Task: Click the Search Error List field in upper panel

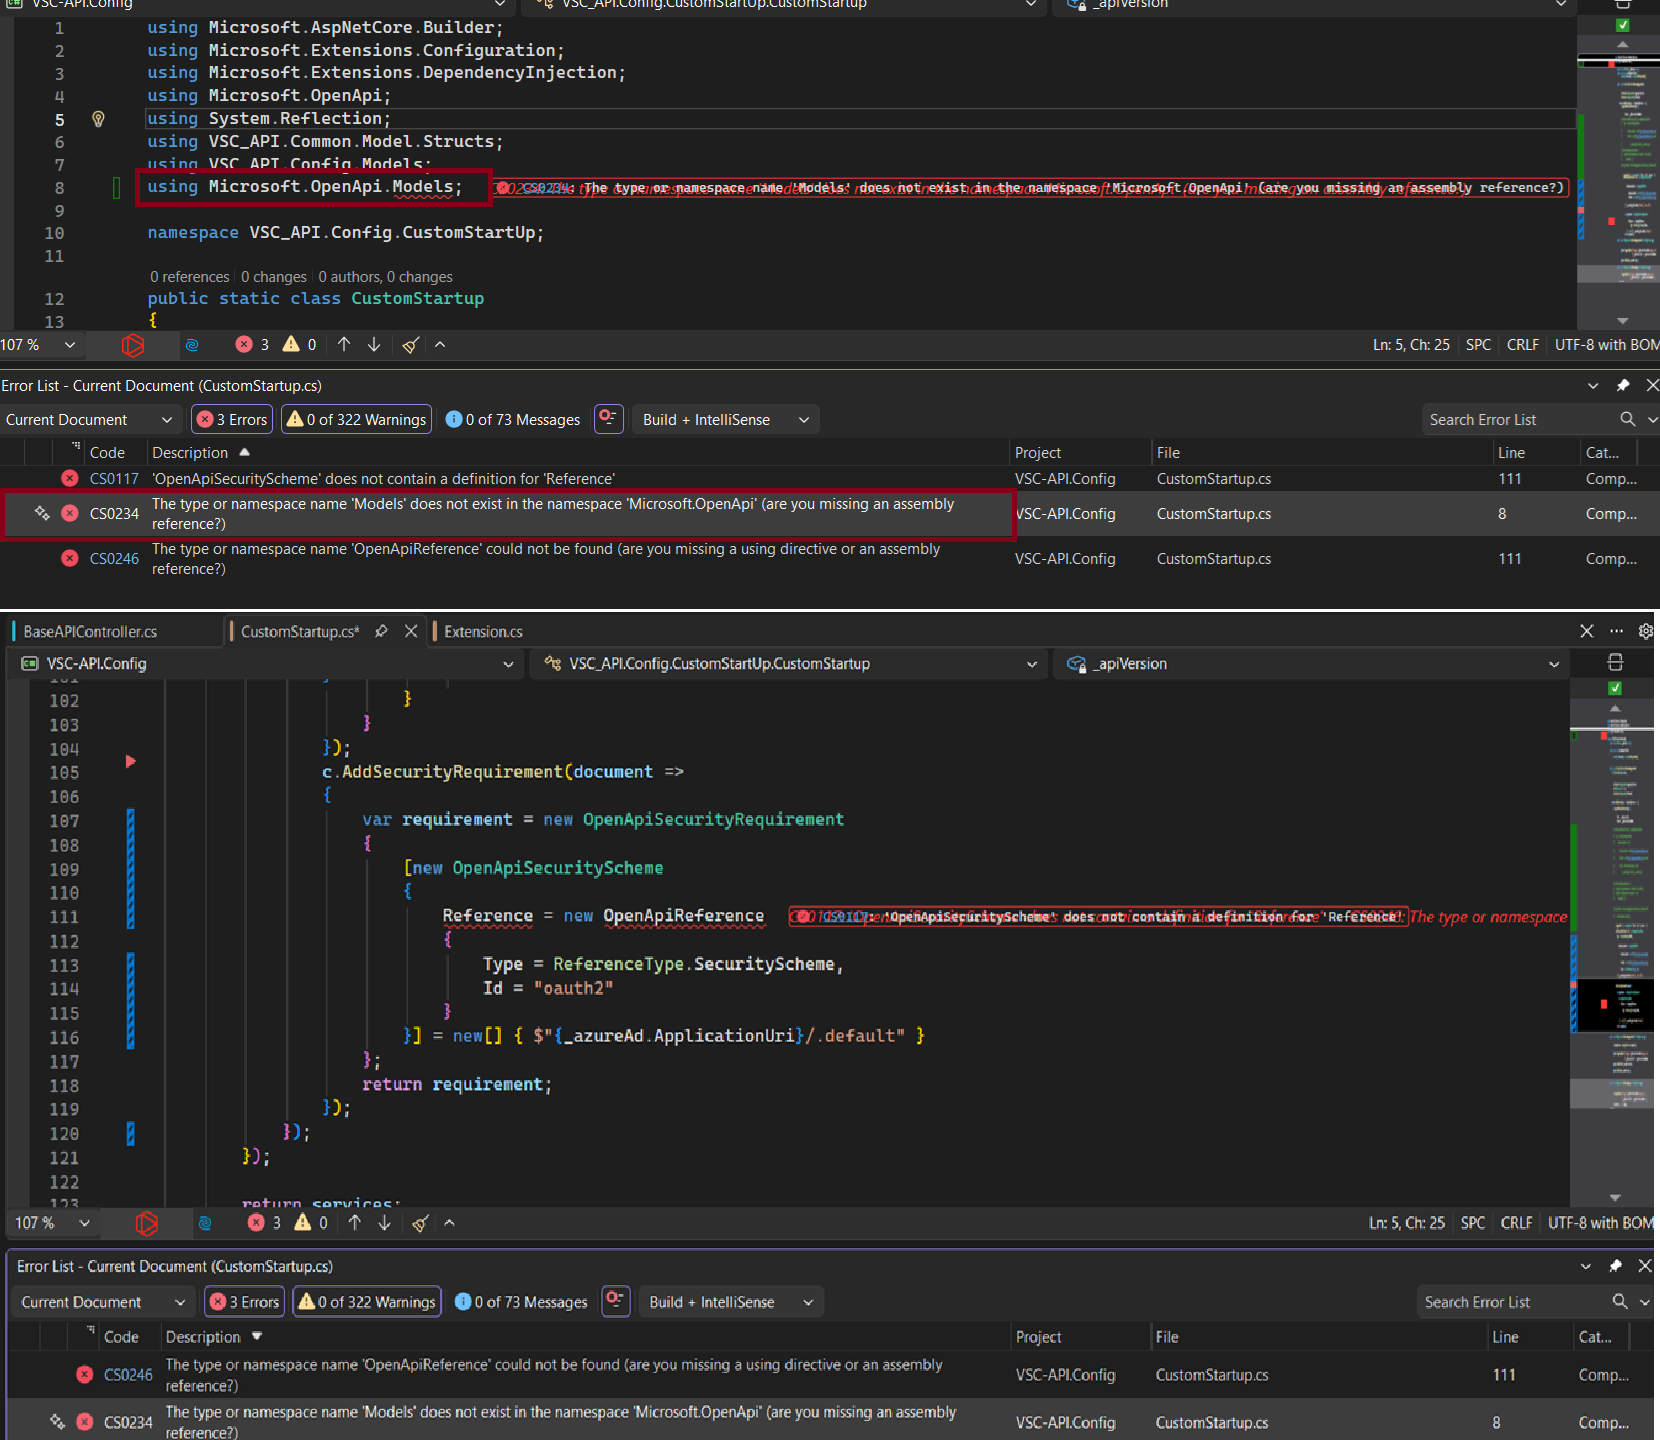Action: click(1519, 419)
